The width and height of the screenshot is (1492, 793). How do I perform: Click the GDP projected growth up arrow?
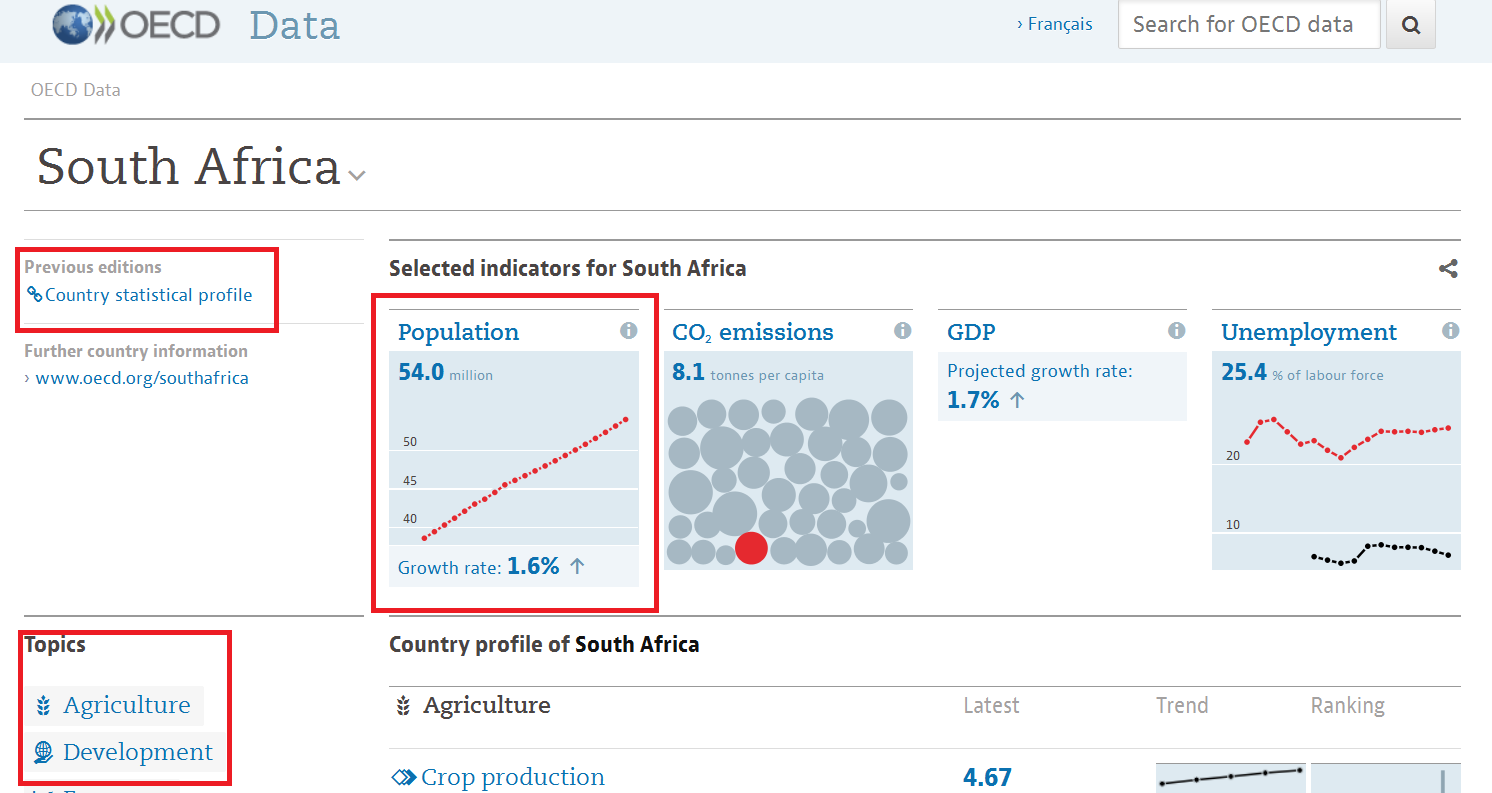click(1017, 400)
